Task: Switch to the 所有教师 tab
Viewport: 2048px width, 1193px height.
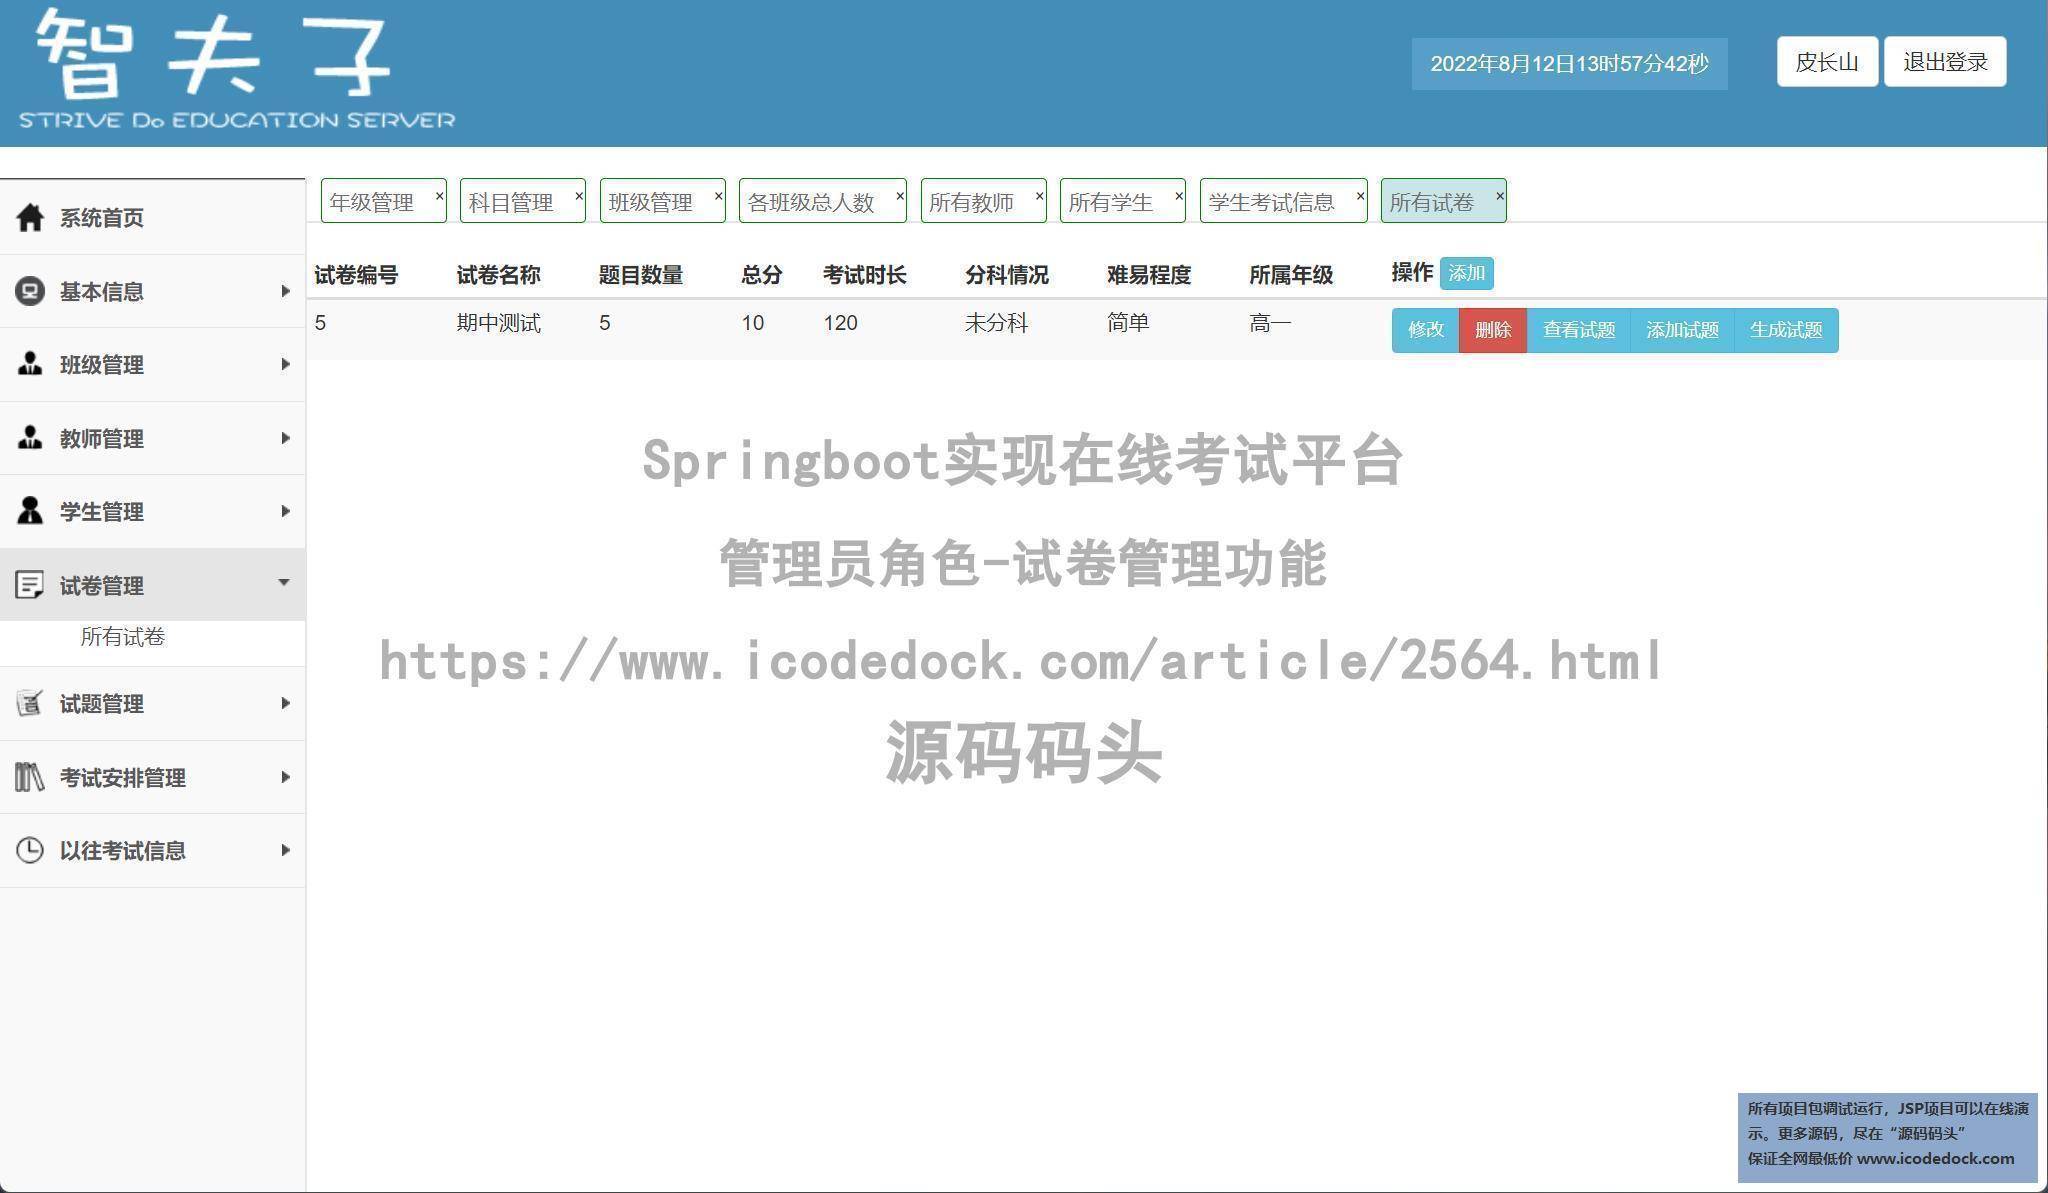Action: pos(971,202)
